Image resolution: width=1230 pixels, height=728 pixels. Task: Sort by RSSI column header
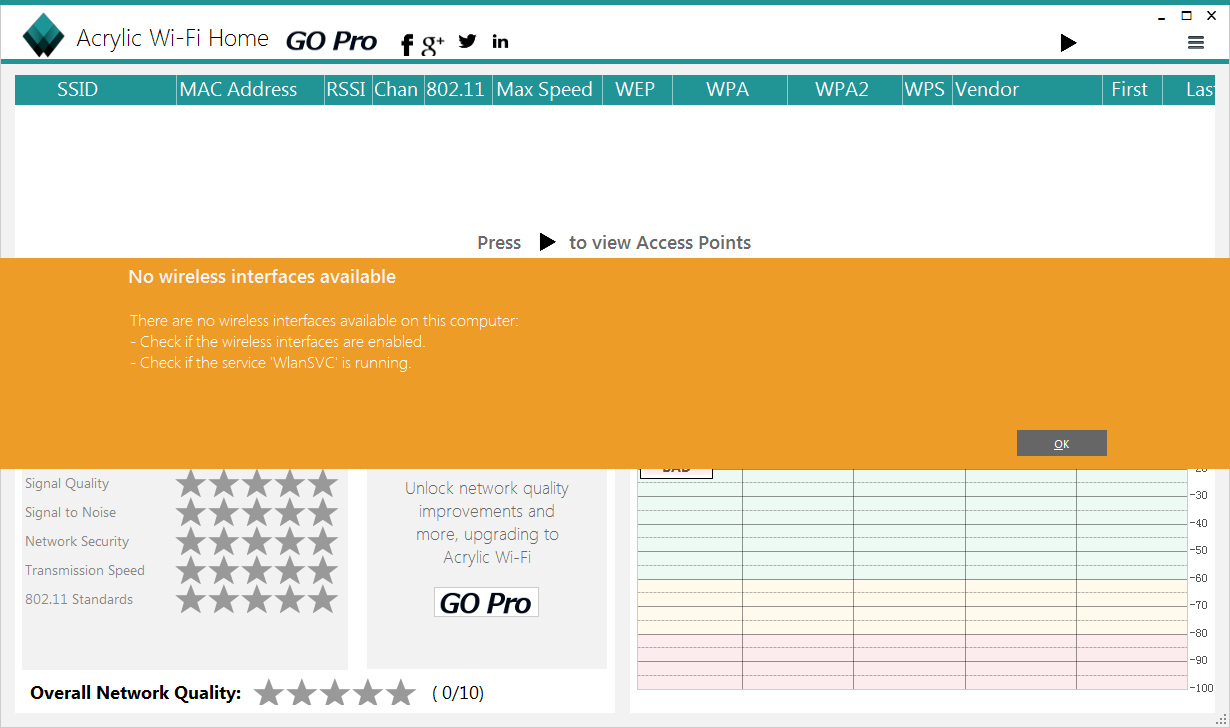346,90
